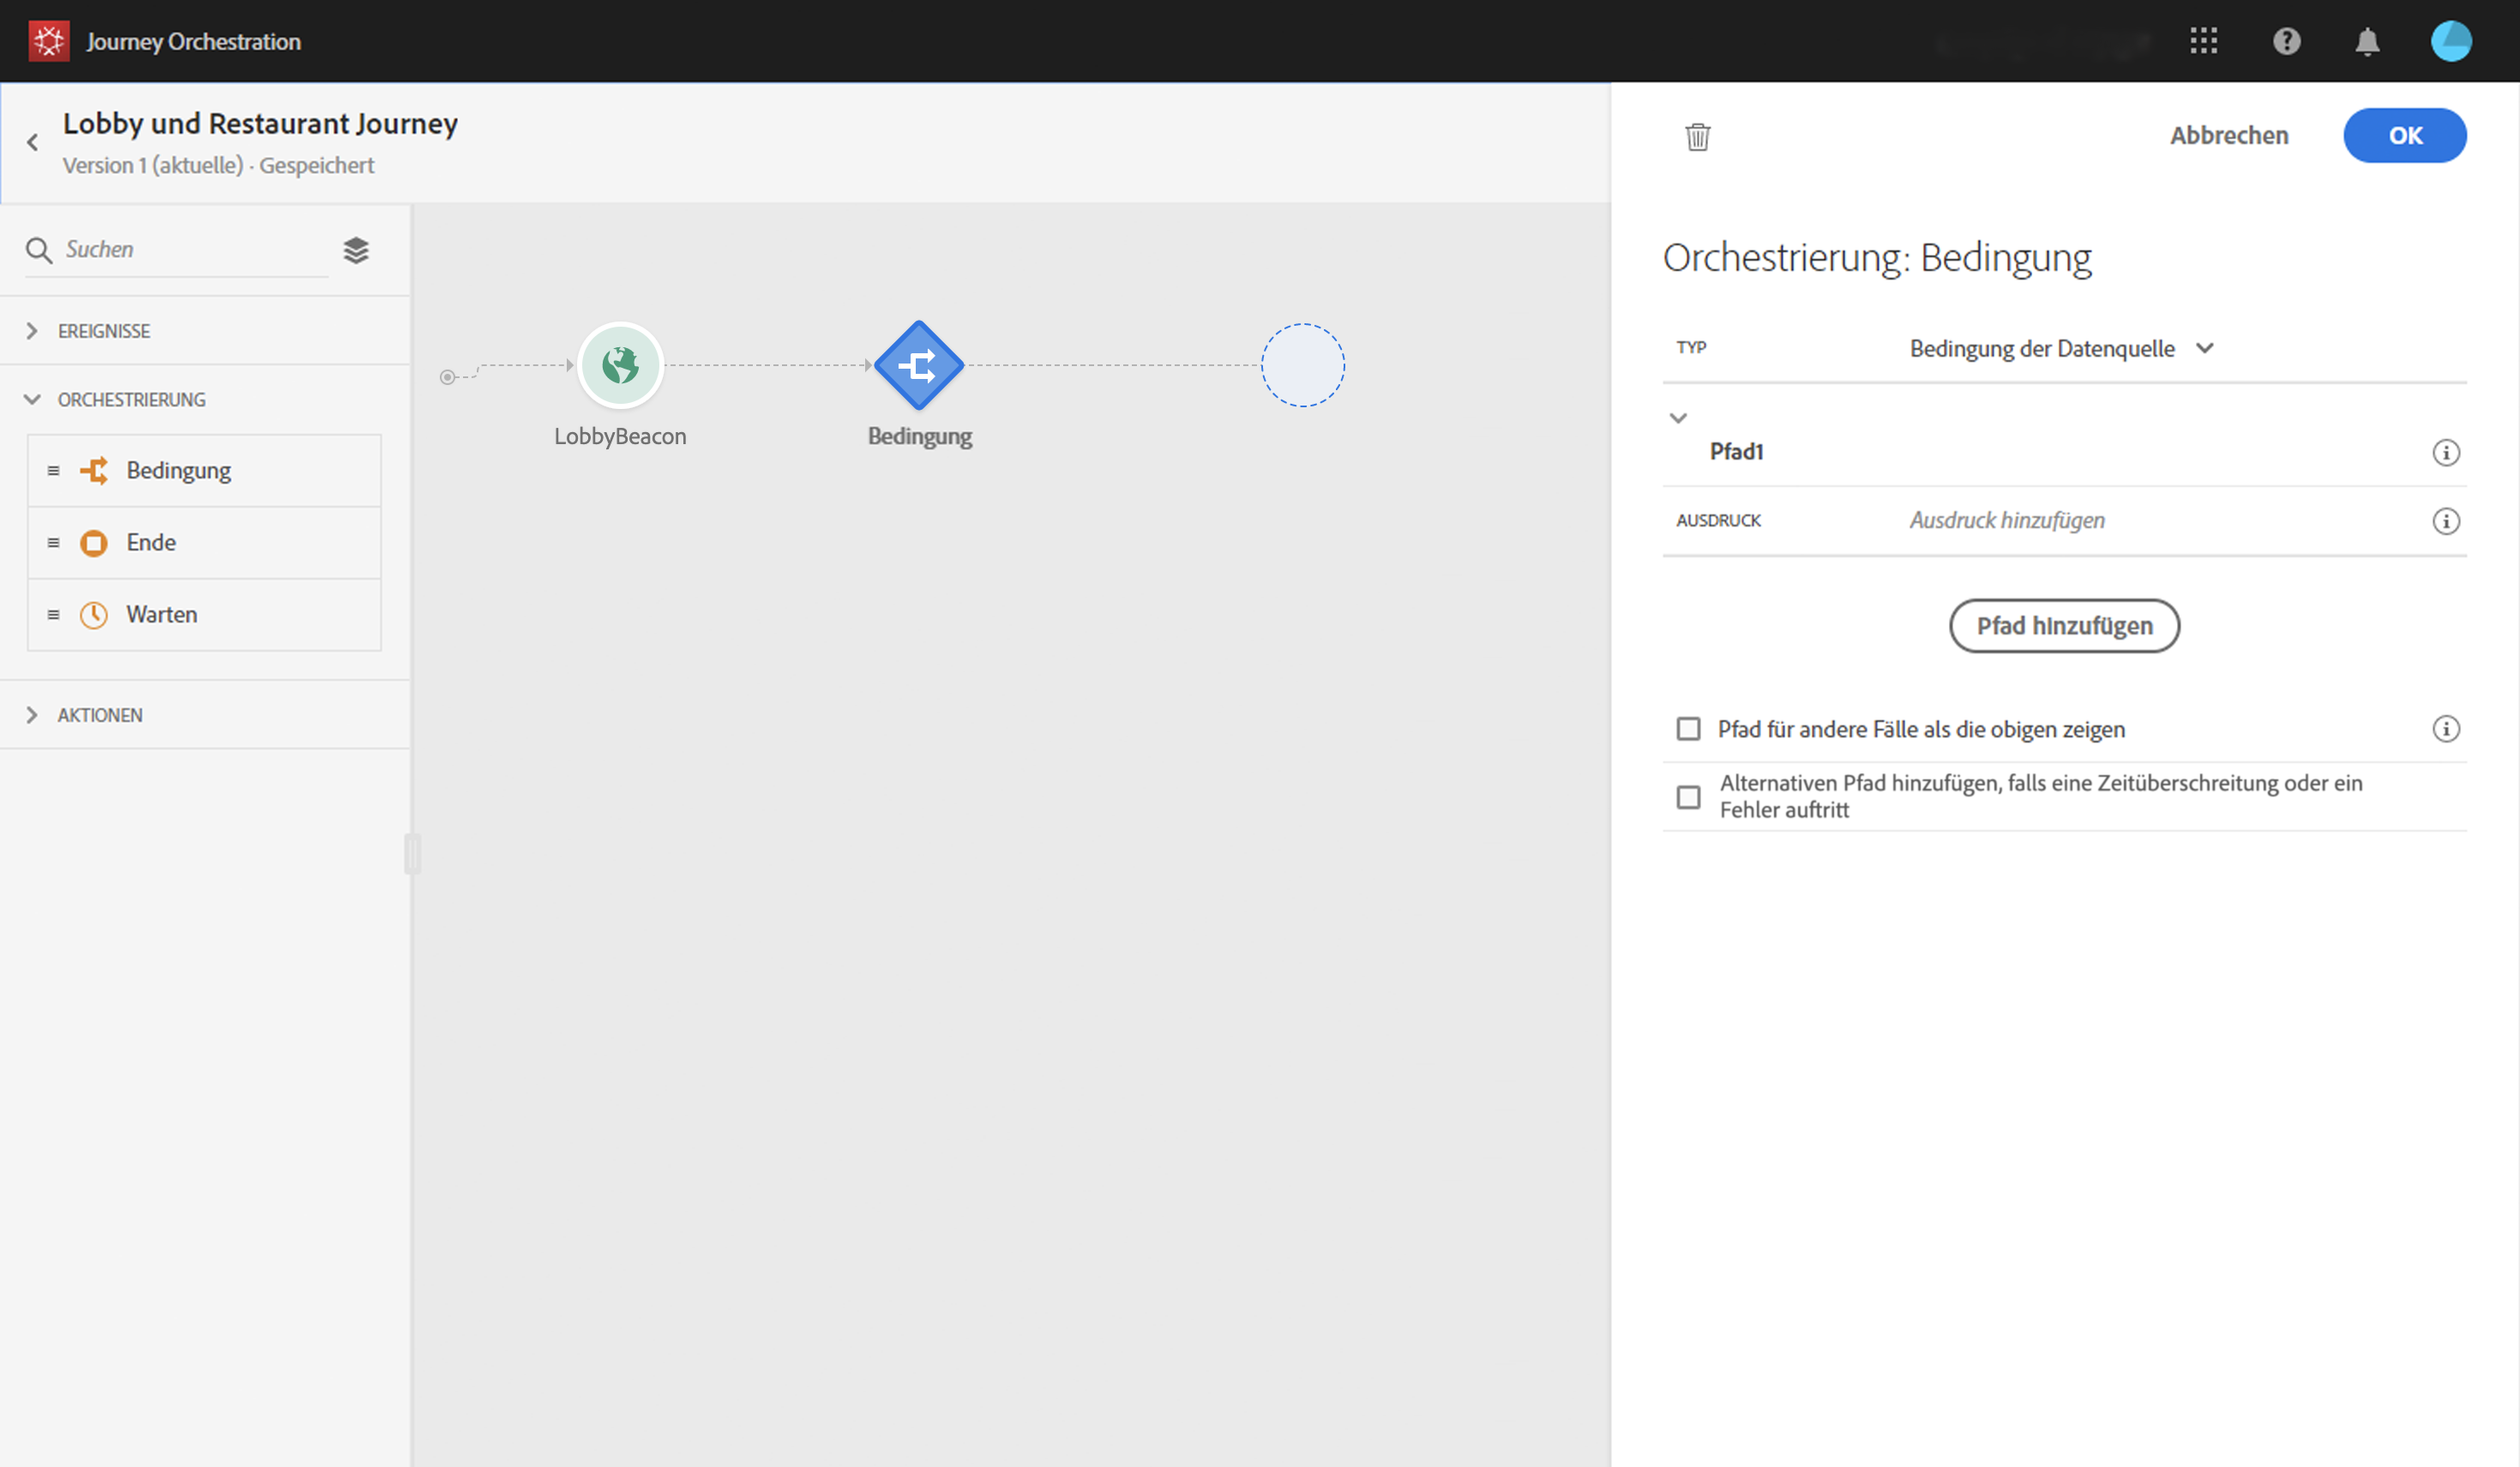The width and height of the screenshot is (2520, 1467).
Task: Click the back arrow beside journey title
Action: click(33, 143)
